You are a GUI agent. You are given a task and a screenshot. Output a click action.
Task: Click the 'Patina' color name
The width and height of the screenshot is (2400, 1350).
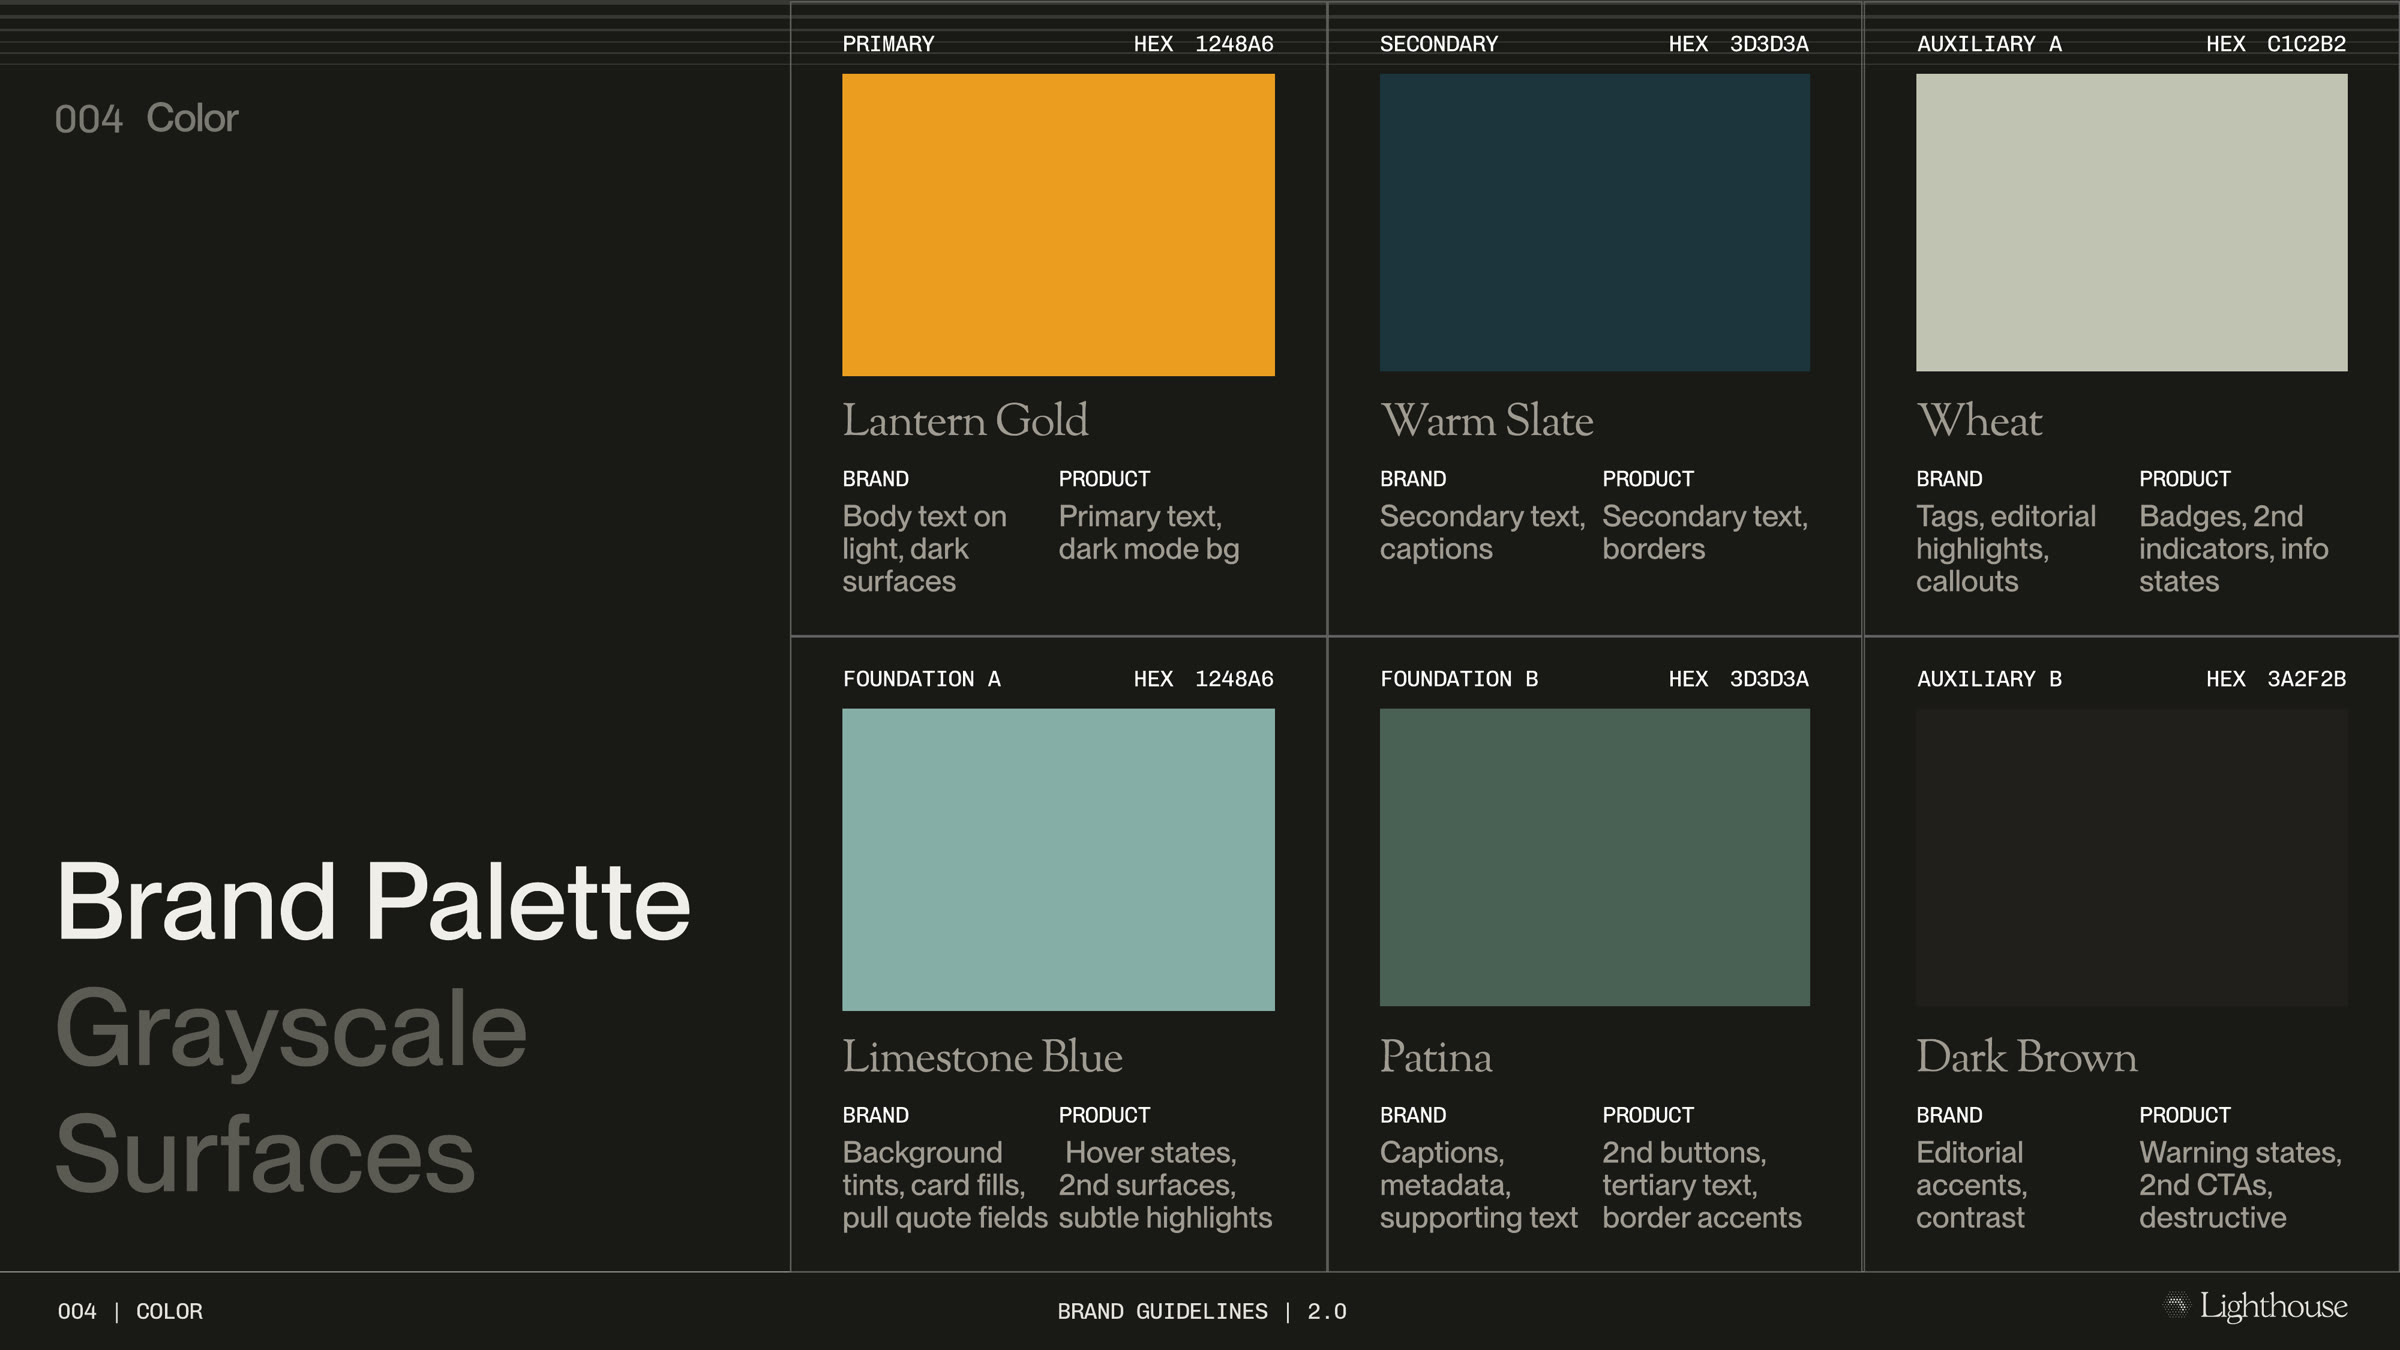(1436, 1056)
